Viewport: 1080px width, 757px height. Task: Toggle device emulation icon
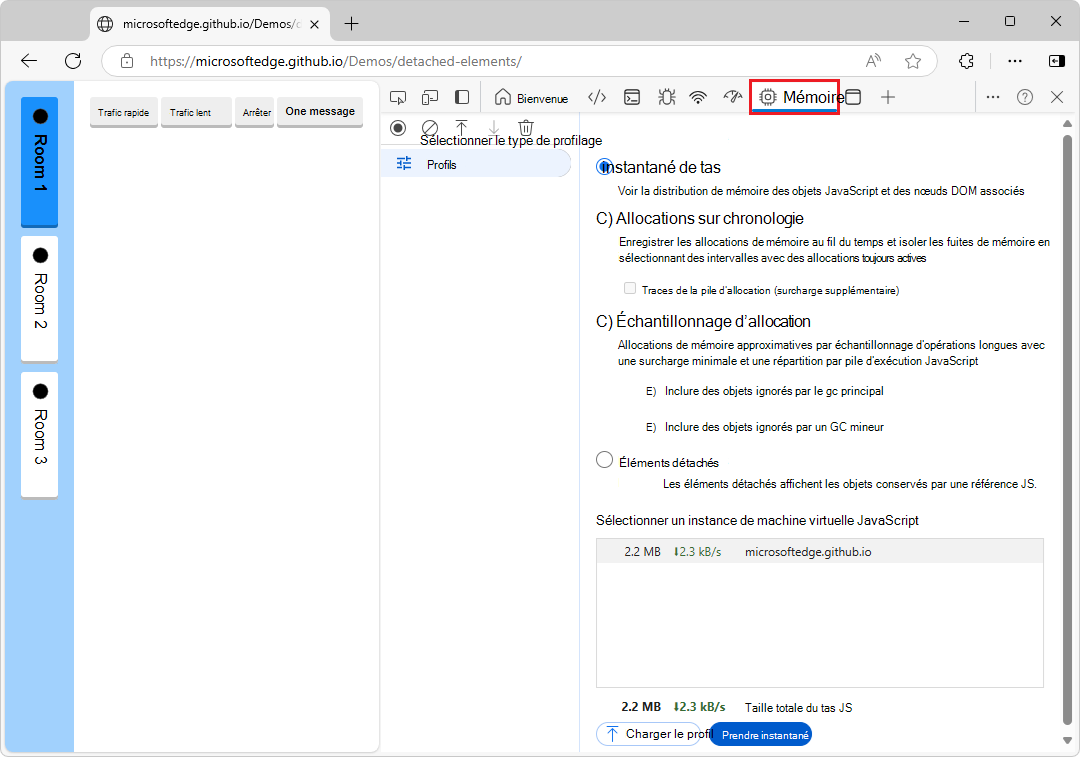pyautogui.click(x=430, y=97)
